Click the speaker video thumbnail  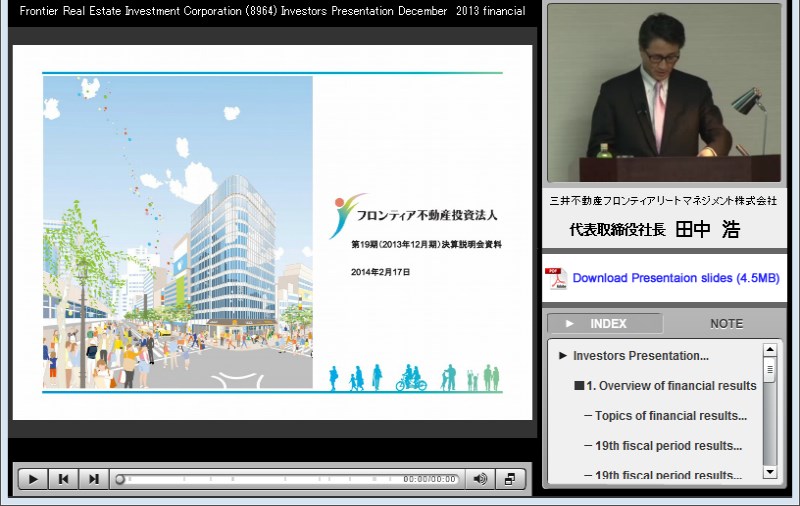click(664, 93)
